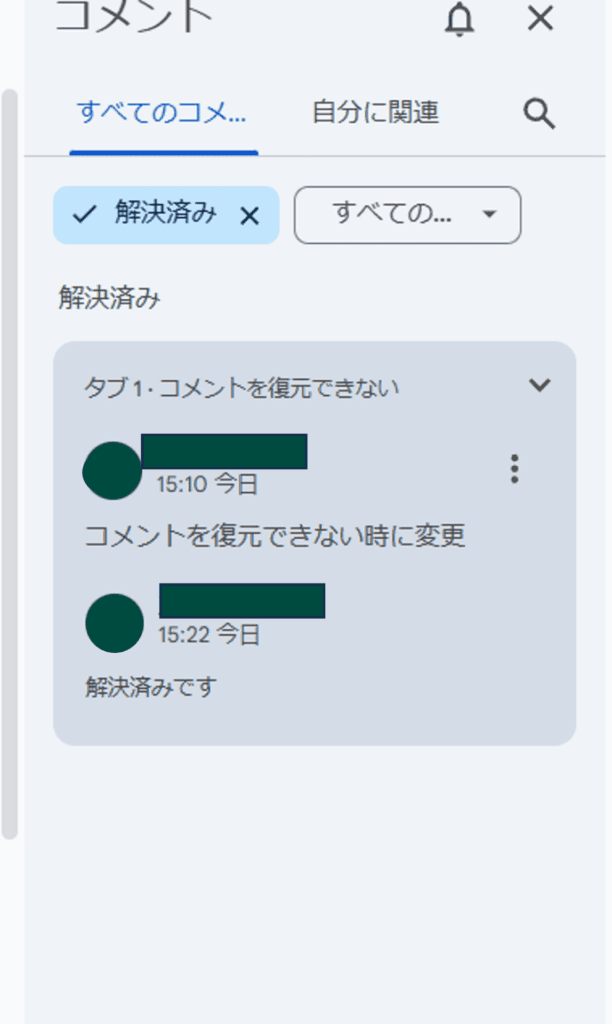Click the コメント panel heading
612x1024 pixels.
pyautogui.click(x=134, y=18)
